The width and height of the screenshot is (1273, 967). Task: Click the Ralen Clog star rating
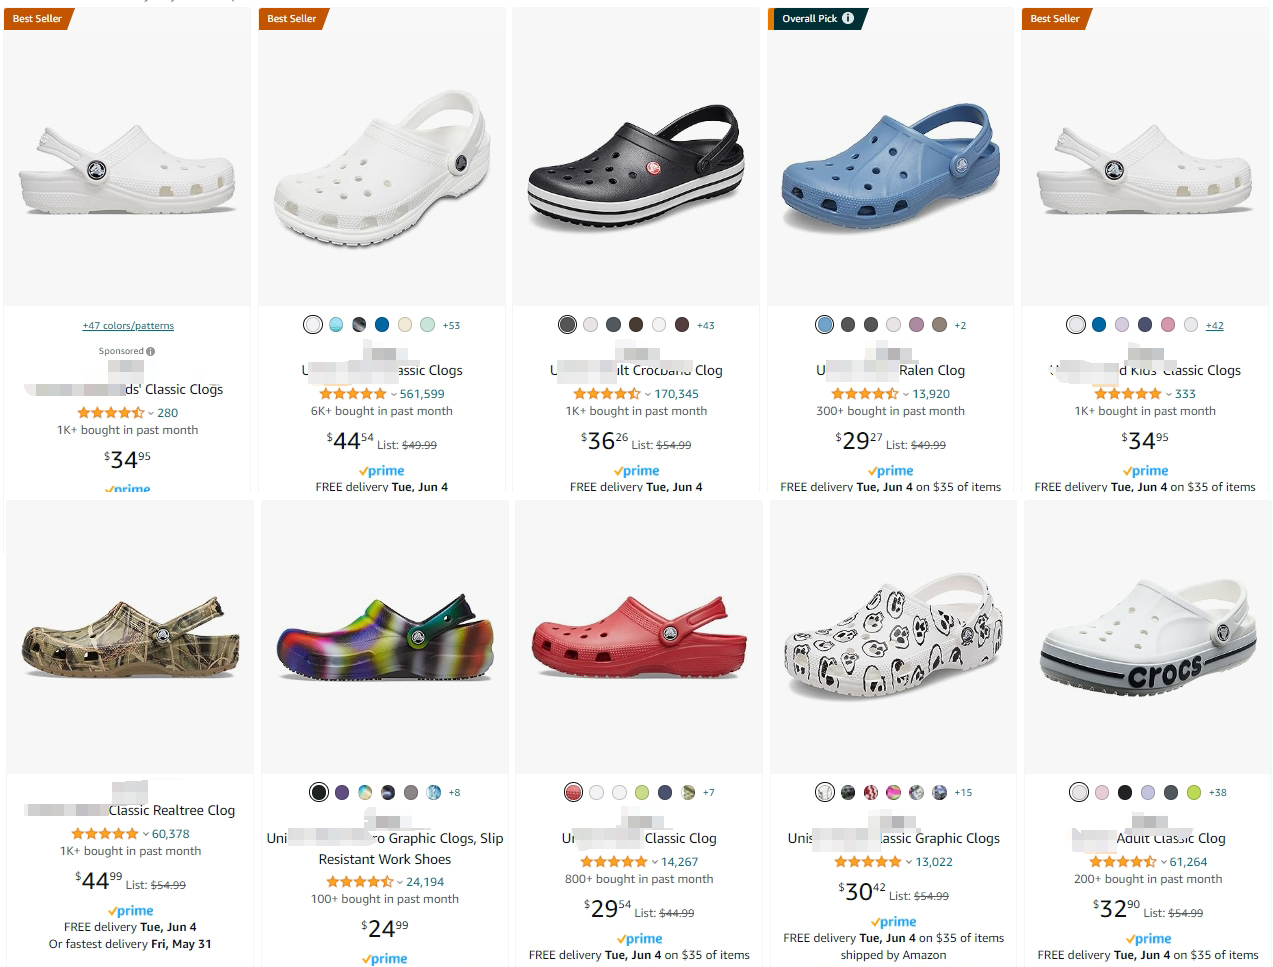coord(864,394)
